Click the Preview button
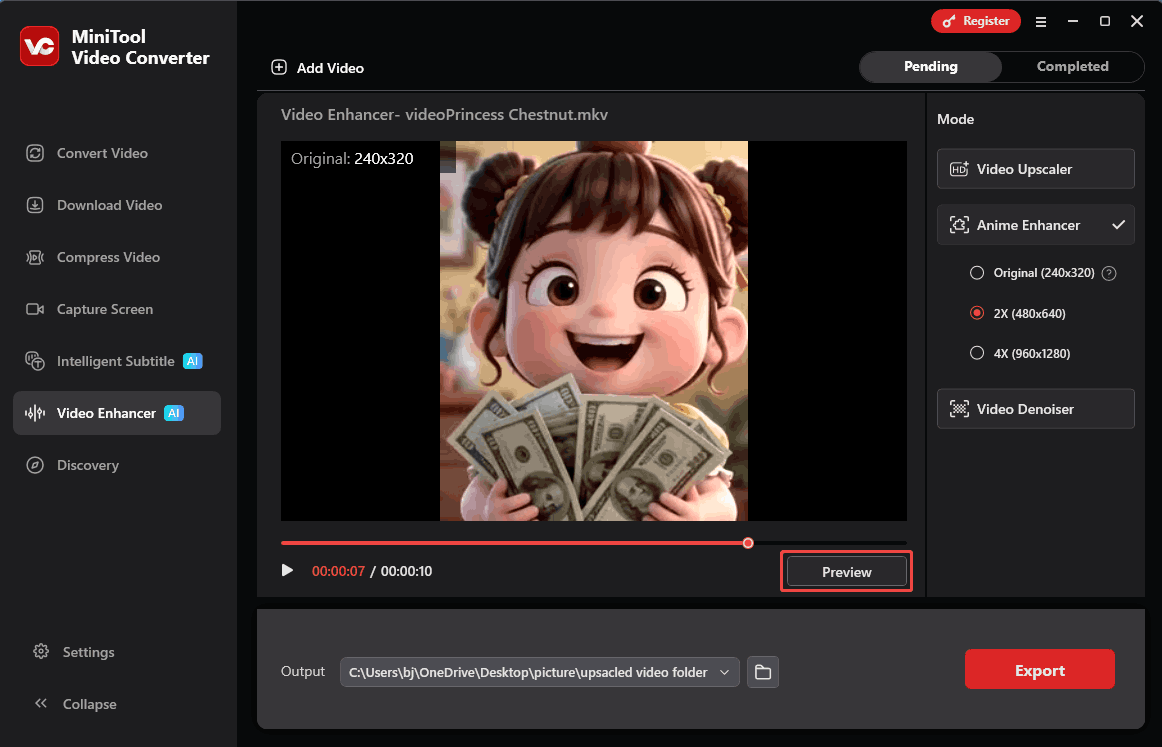 (846, 571)
